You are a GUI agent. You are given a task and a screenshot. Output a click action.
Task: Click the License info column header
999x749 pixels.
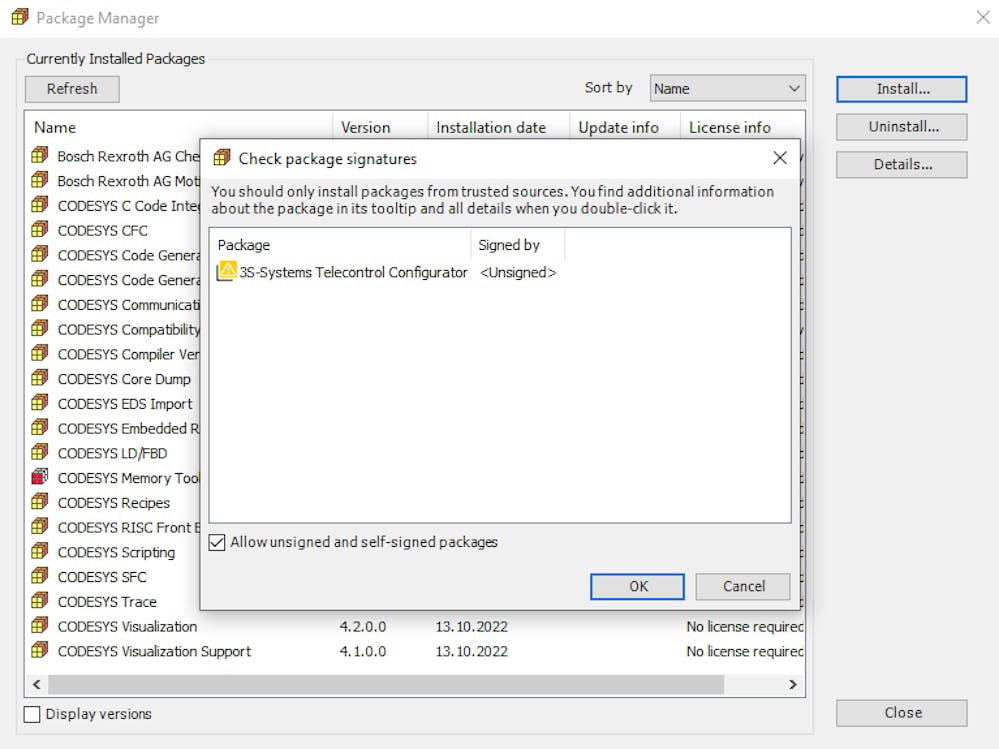coord(742,127)
